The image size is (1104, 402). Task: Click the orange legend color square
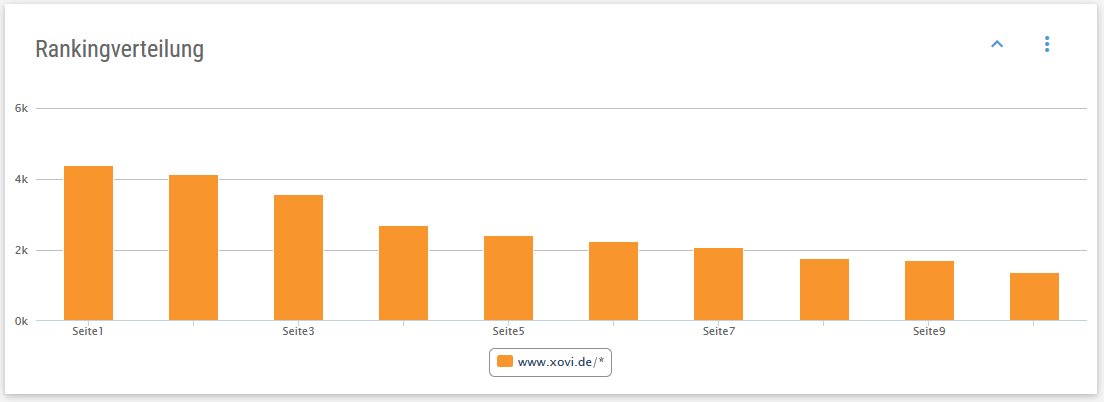(x=504, y=362)
